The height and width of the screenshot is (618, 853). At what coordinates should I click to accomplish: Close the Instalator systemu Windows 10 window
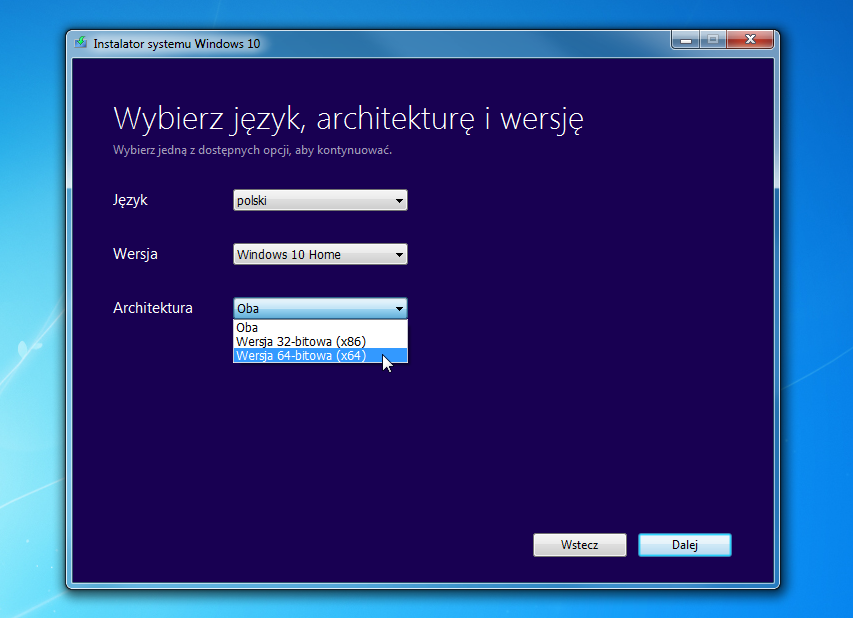coord(750,40)
